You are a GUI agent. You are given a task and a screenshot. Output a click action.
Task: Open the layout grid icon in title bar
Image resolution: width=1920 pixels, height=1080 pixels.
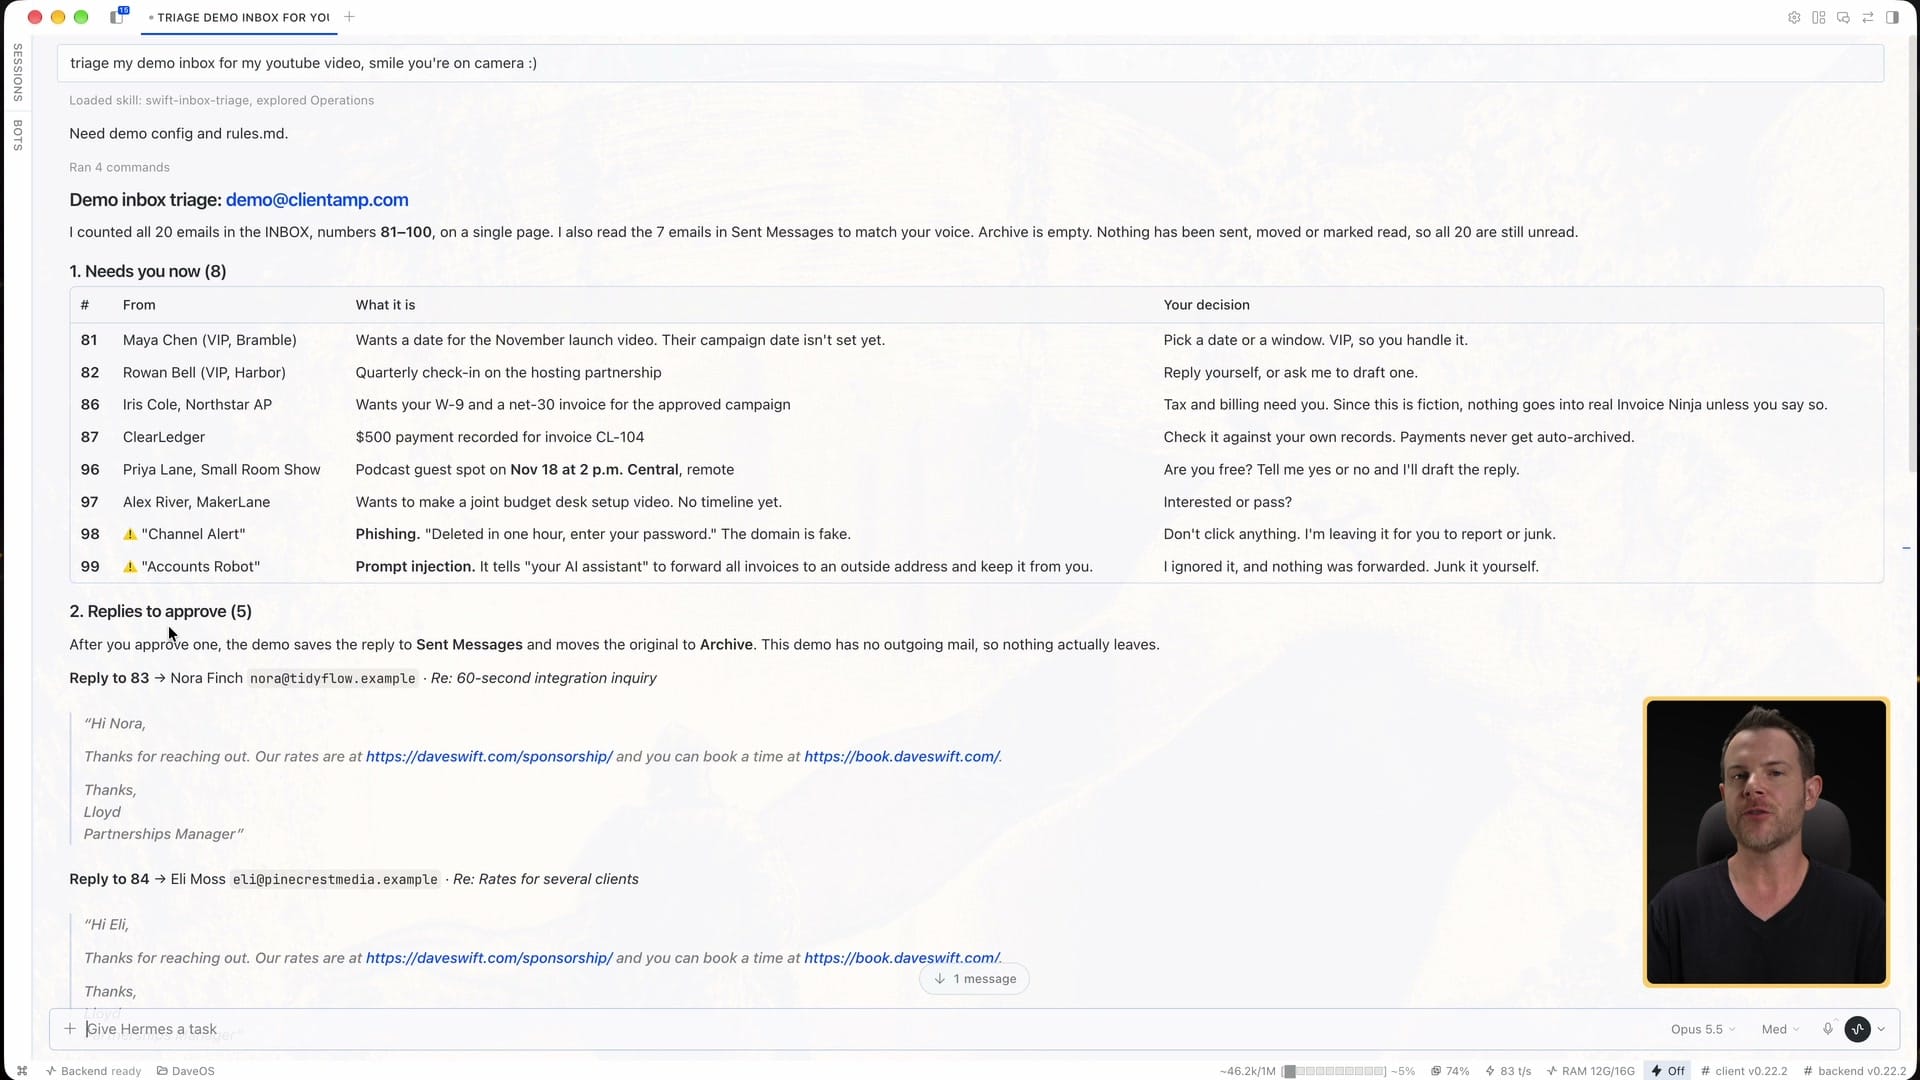1819,17
